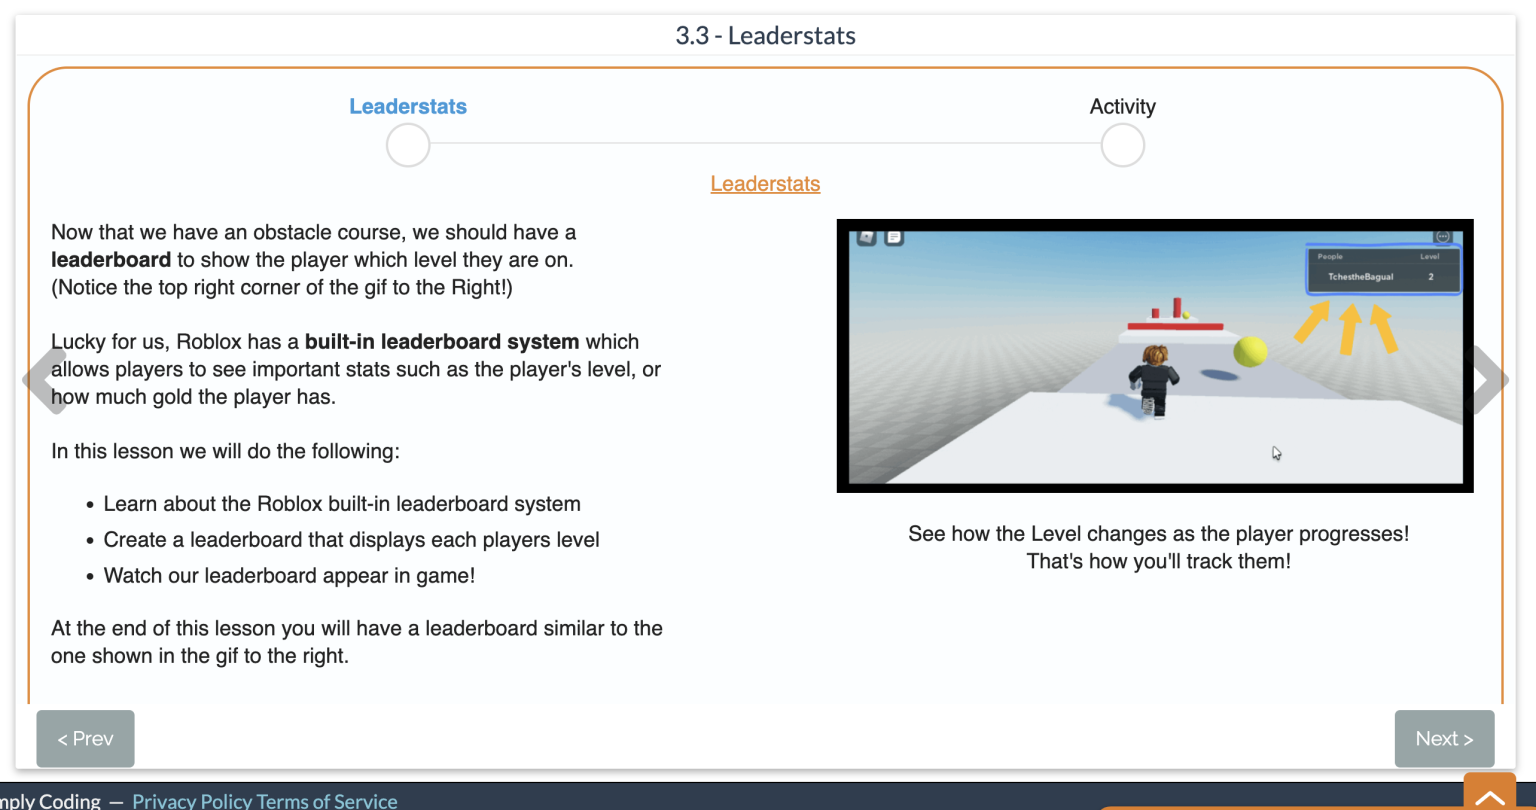Click the Next button
This screenshot has height=810, width=1536.
tap(1444, 738)
